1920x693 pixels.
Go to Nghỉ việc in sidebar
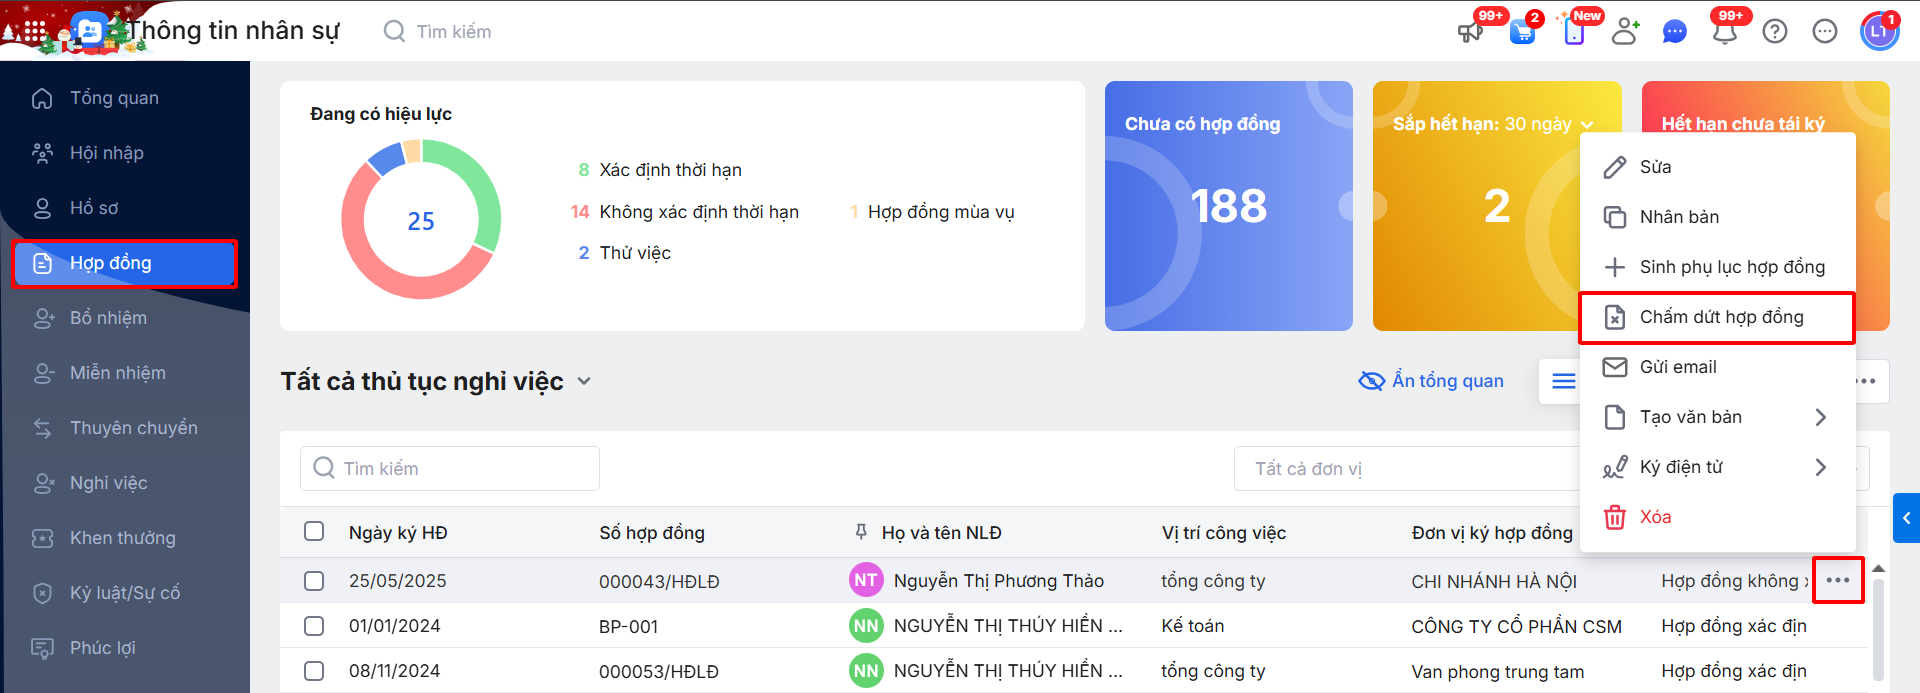tap(108, 483)
